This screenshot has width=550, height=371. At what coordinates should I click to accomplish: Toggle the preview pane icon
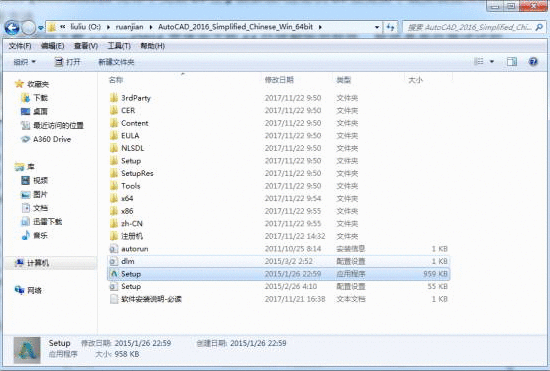pos(512,62)
